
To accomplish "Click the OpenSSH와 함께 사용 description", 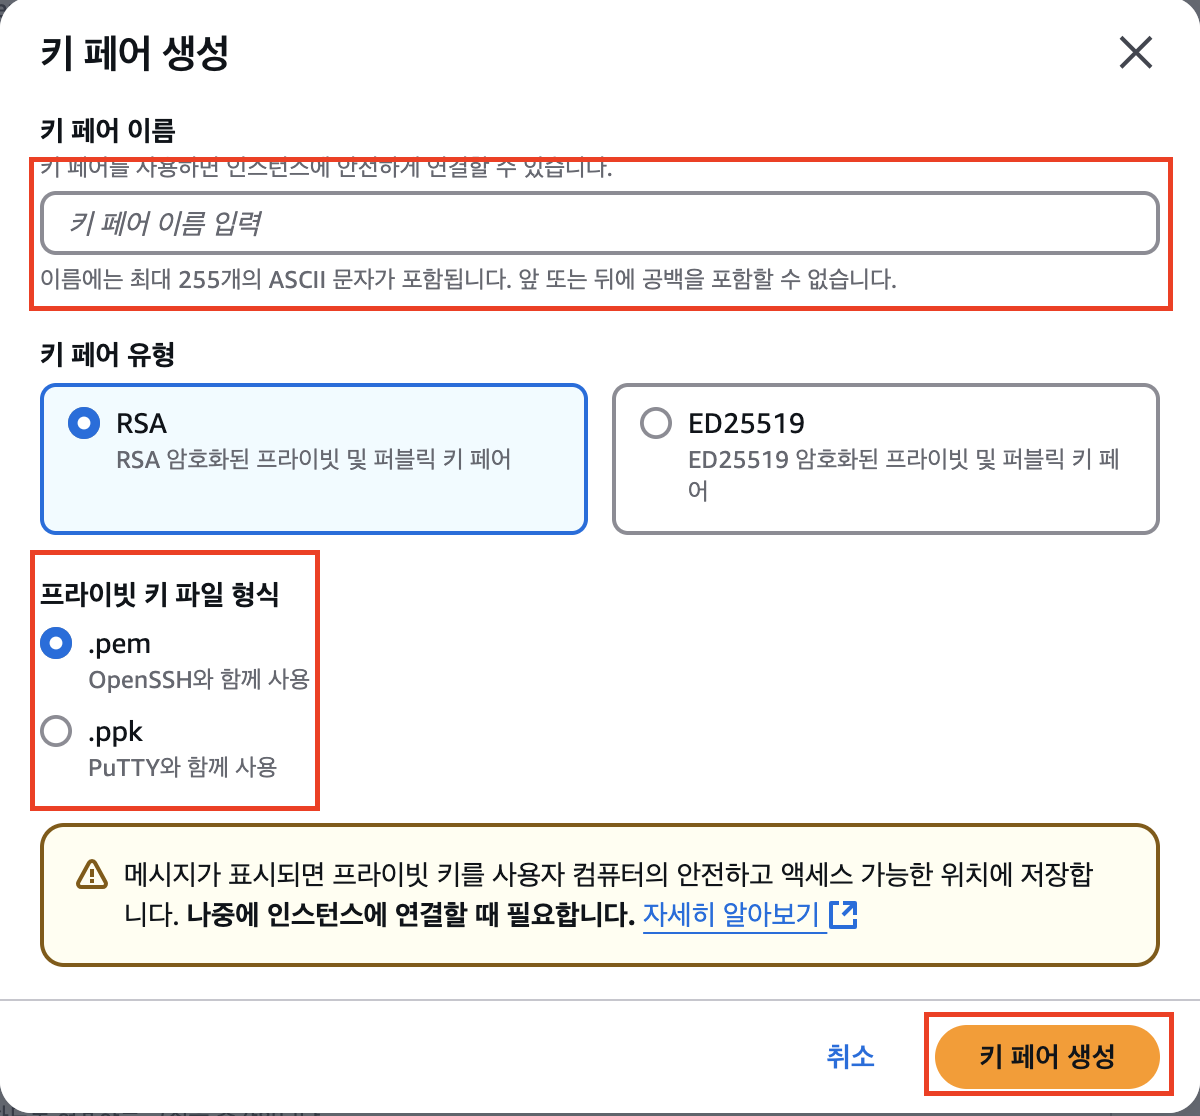I will pos(199,679).
